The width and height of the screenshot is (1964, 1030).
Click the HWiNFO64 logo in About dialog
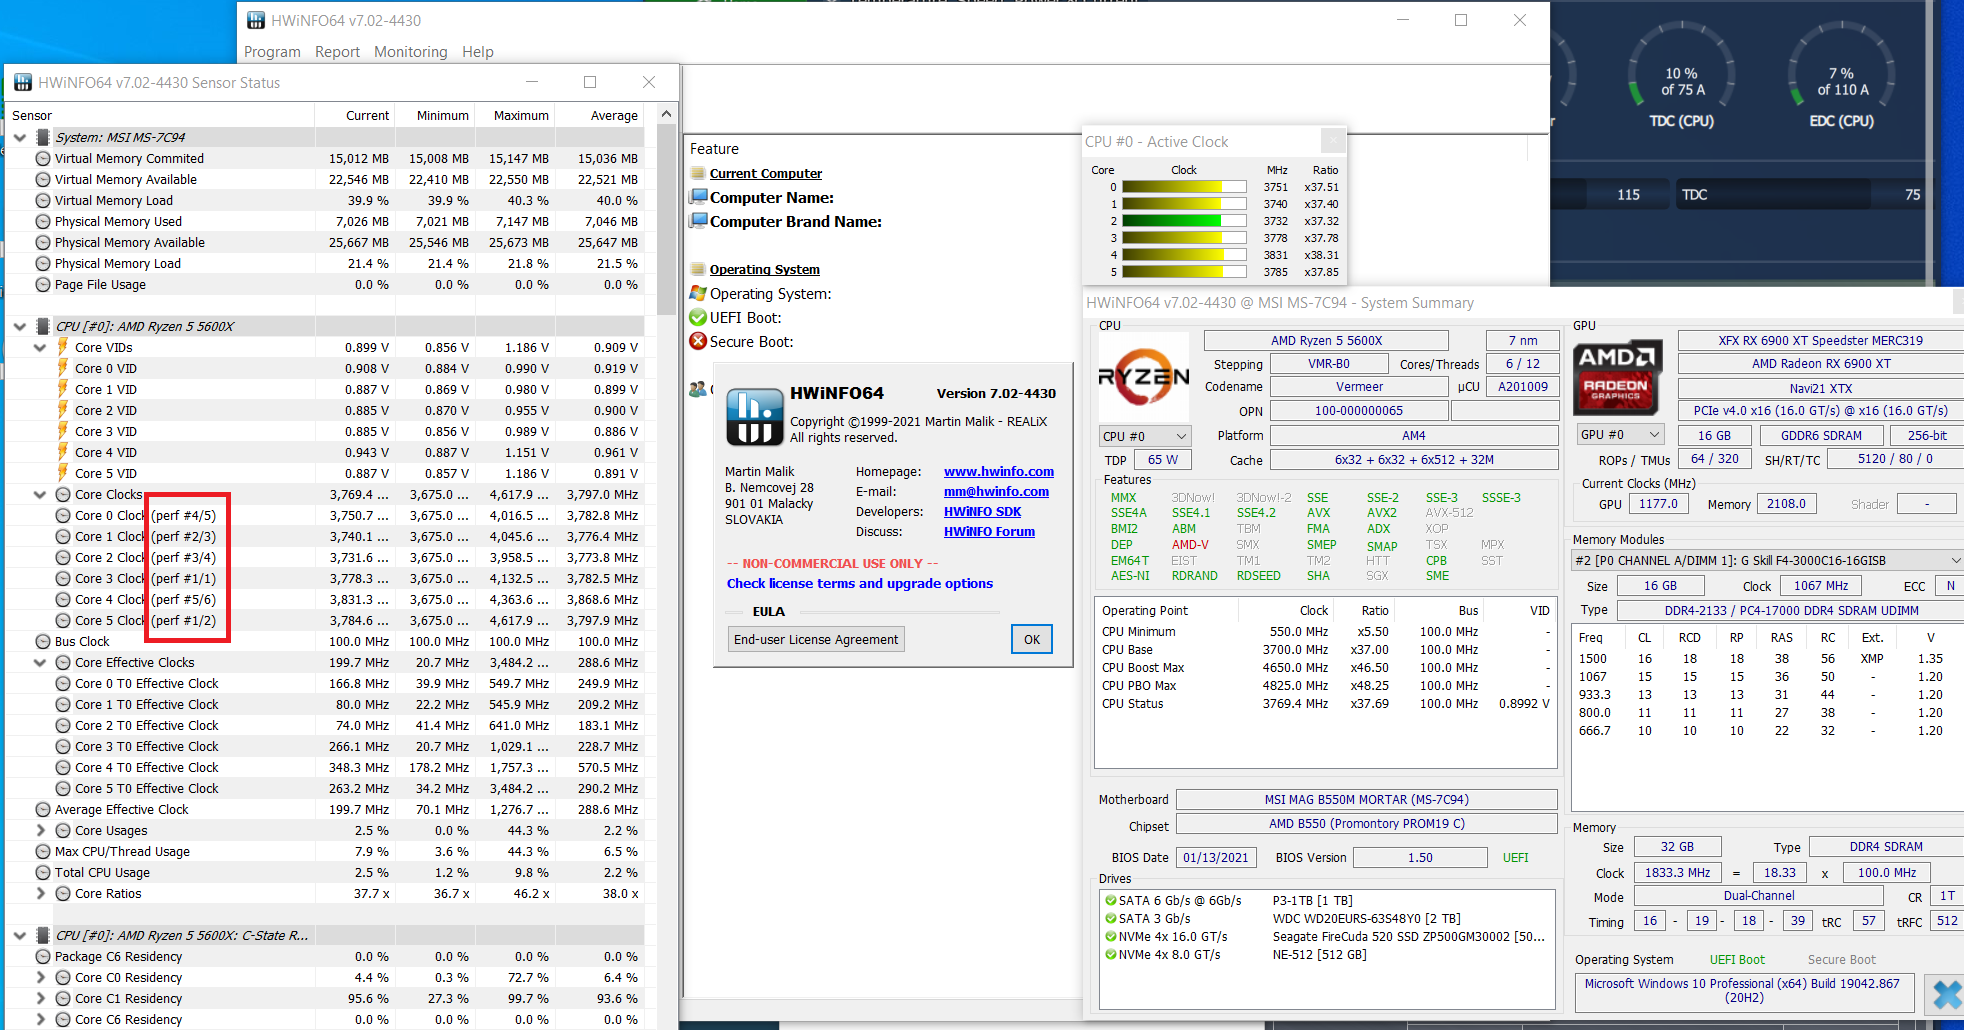tap(754, 417)
